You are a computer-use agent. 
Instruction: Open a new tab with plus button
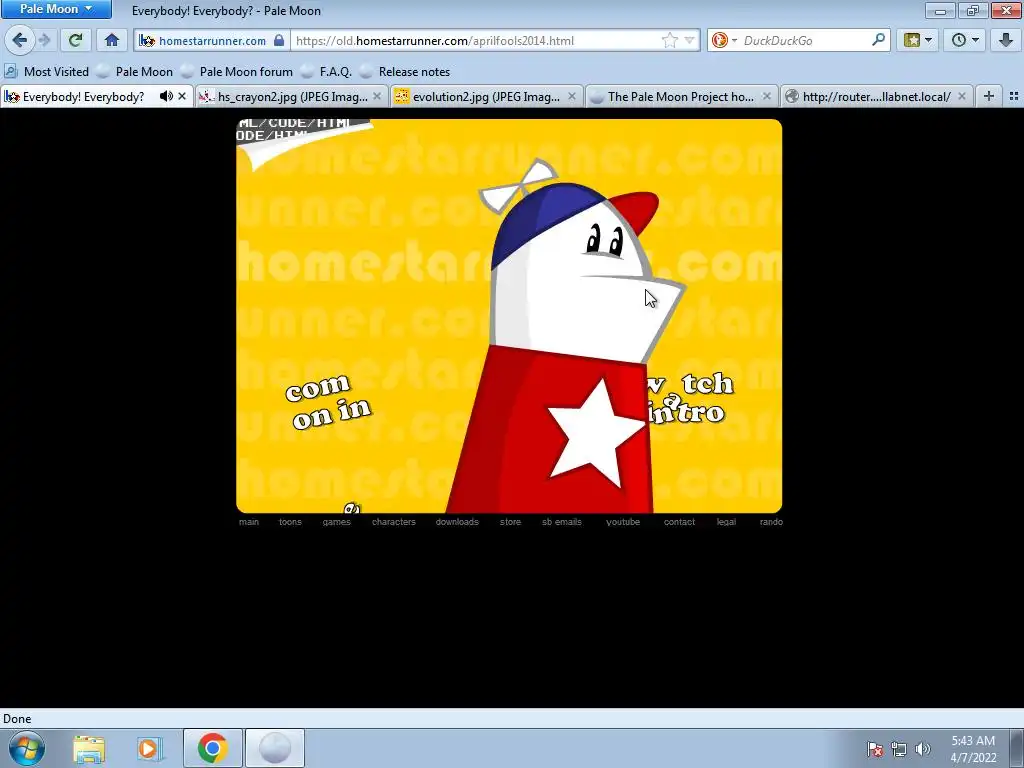pyautogui.click(x=989, y=97)
